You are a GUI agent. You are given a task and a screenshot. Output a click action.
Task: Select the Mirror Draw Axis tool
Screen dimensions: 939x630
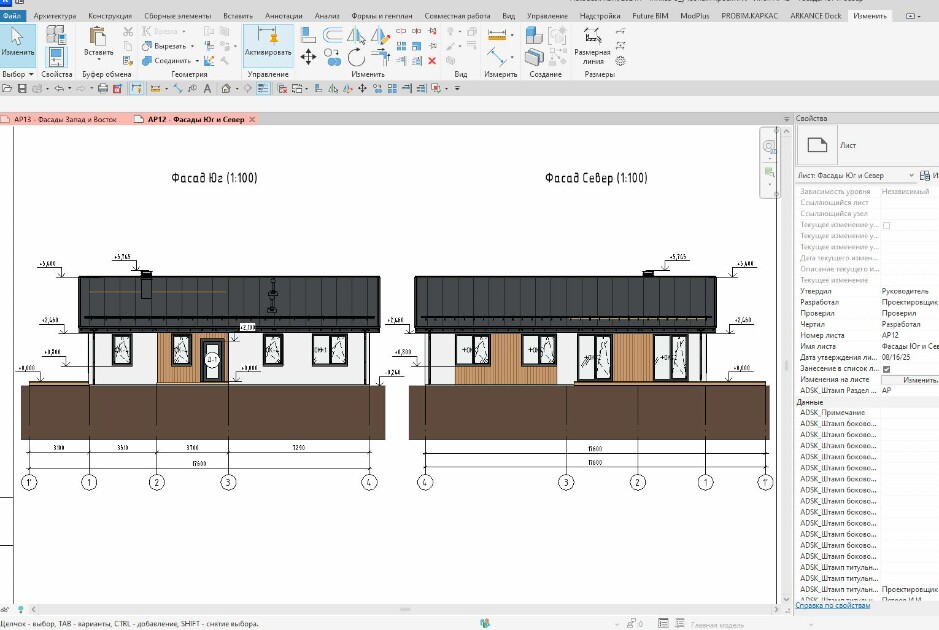click(380, 36)
